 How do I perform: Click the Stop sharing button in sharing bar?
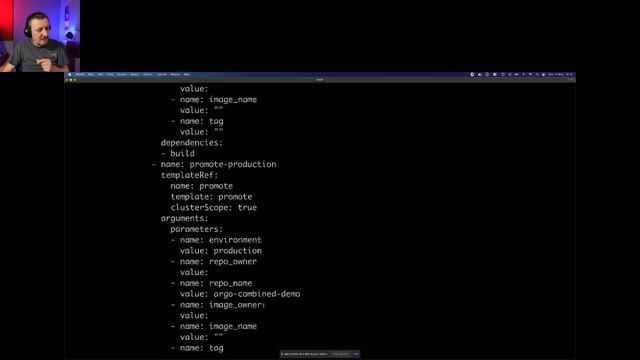point(340,354)
